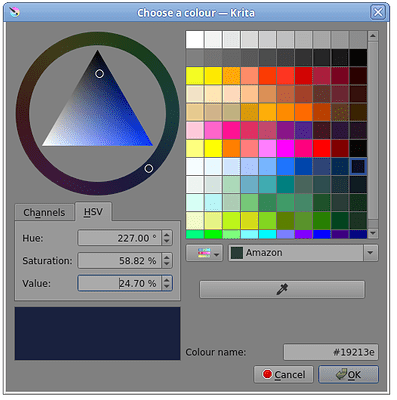Click the hue ring selector handle
397x400 pixels.
tap(149, 168)
